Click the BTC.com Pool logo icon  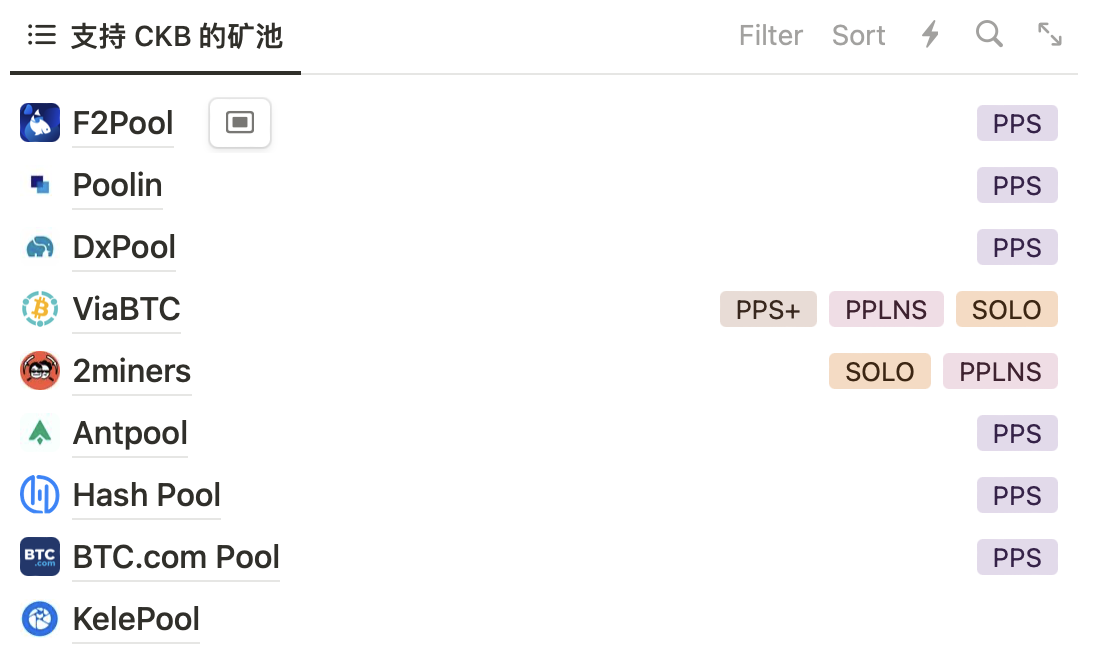click(40, 557)
